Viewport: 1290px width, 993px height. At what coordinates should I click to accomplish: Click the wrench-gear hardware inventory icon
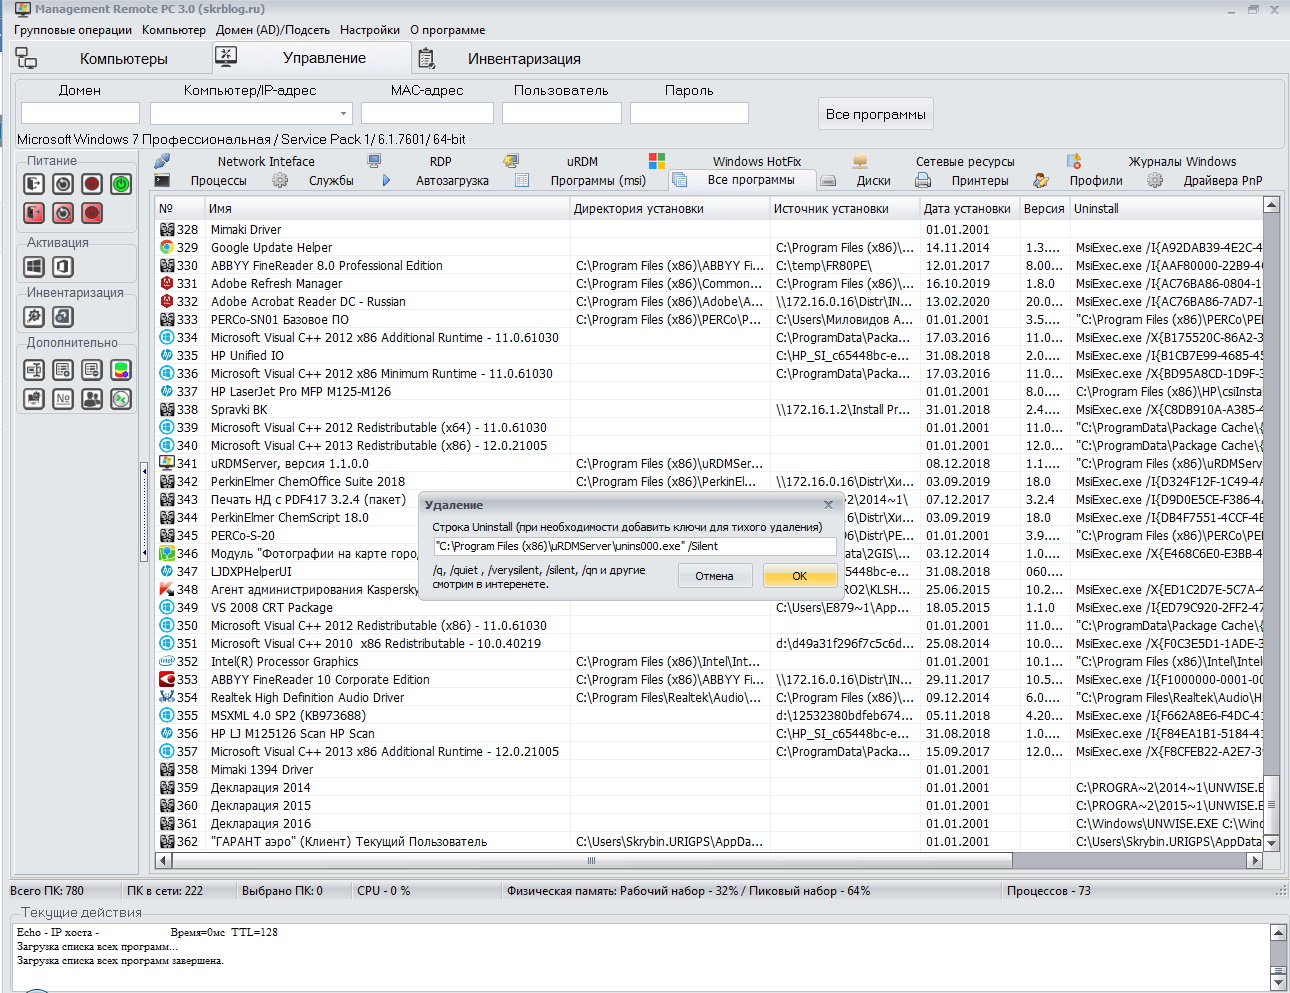pos(34,317)
